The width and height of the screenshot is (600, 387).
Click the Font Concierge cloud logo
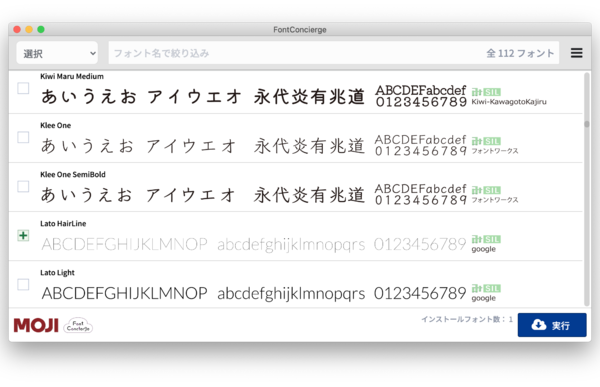[x=78, y=325]
